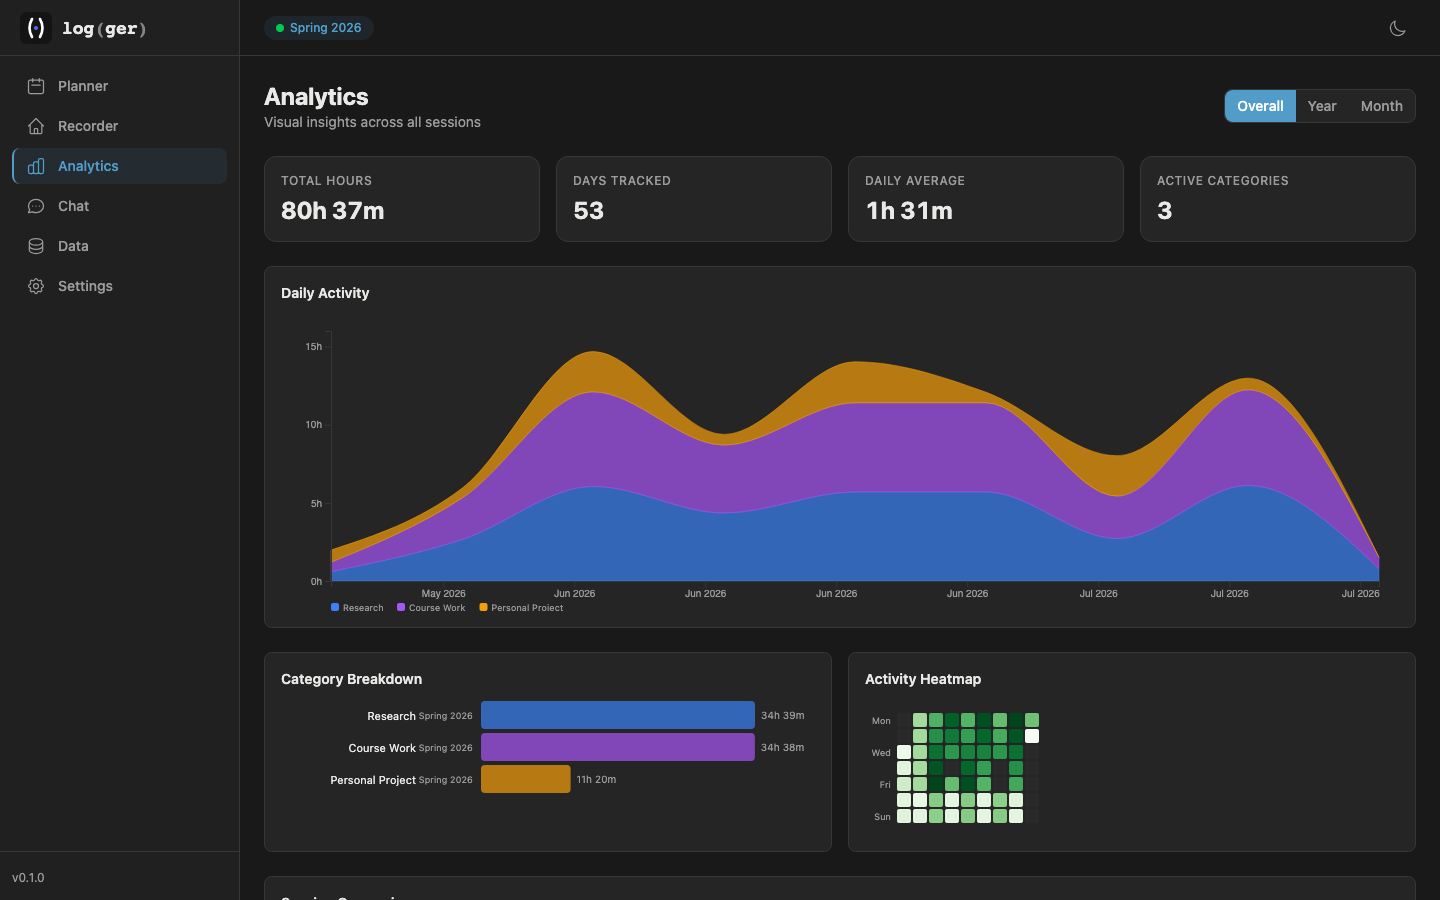
Task: Click the Course Work label in Category Breakdown
Action: point(382,748)
